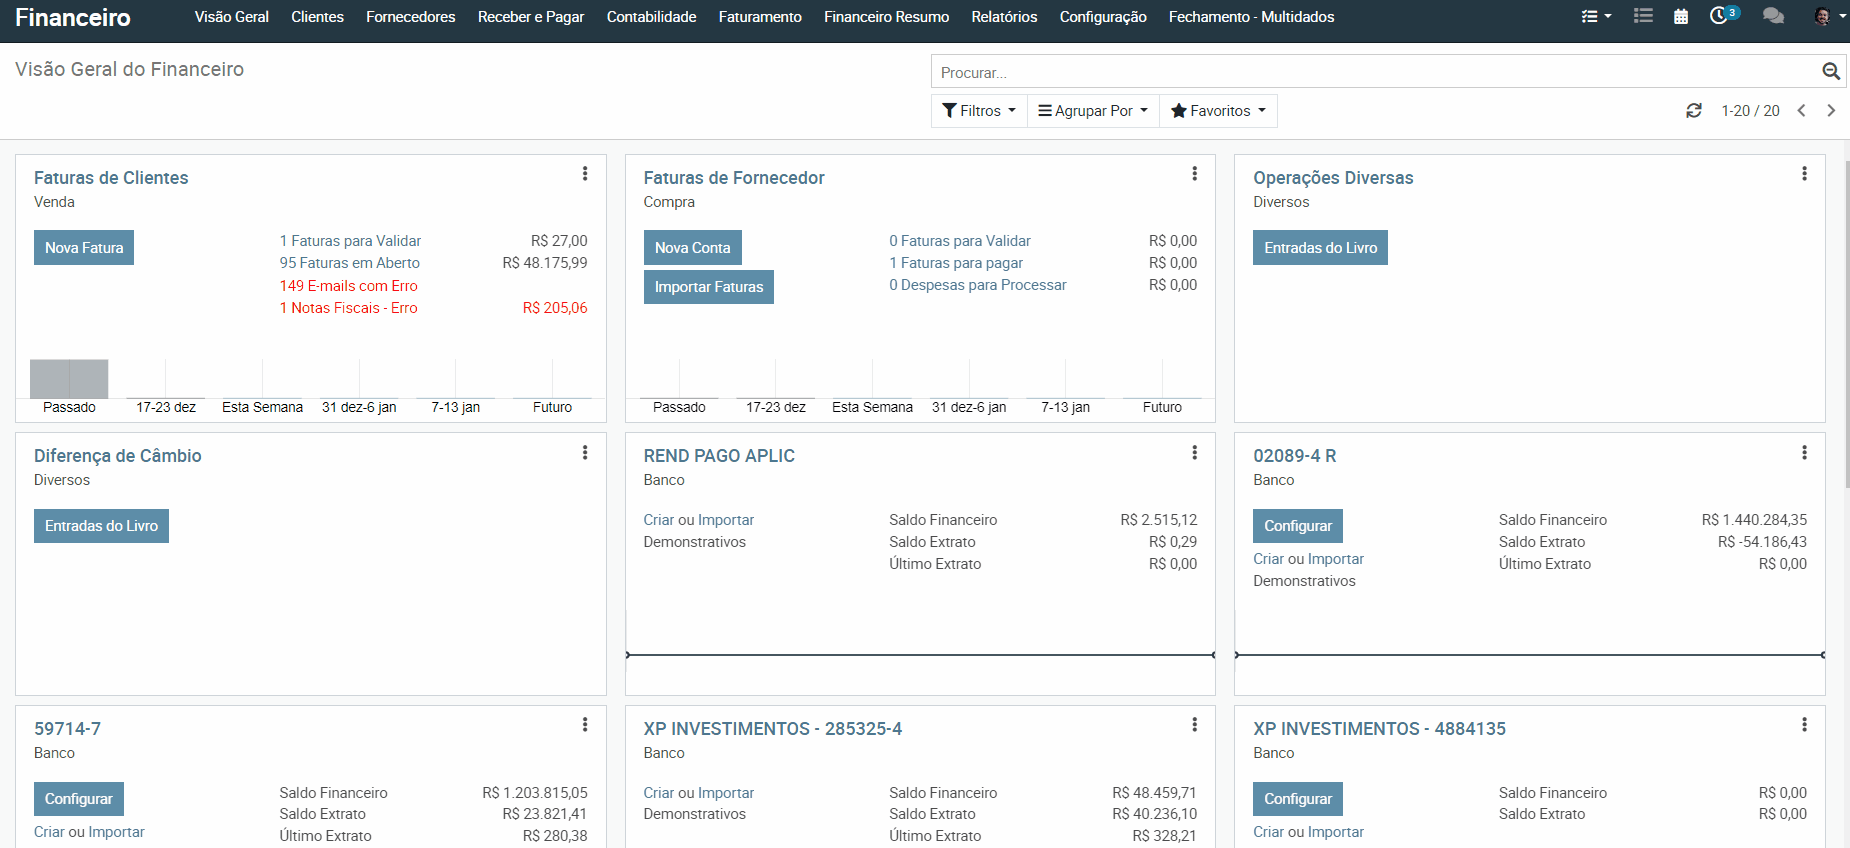Open the Contabilidade menu
1850x848 pixels.
[651, 17]
